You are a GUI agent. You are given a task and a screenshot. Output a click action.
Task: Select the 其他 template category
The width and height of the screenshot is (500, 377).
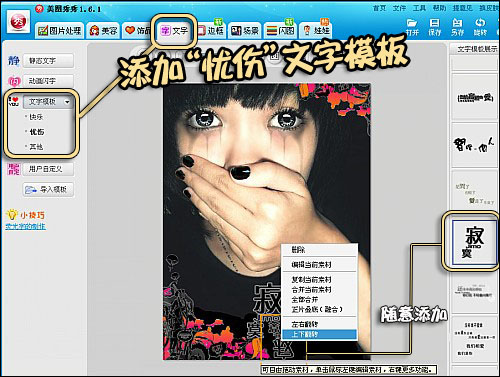coord(36,147)
